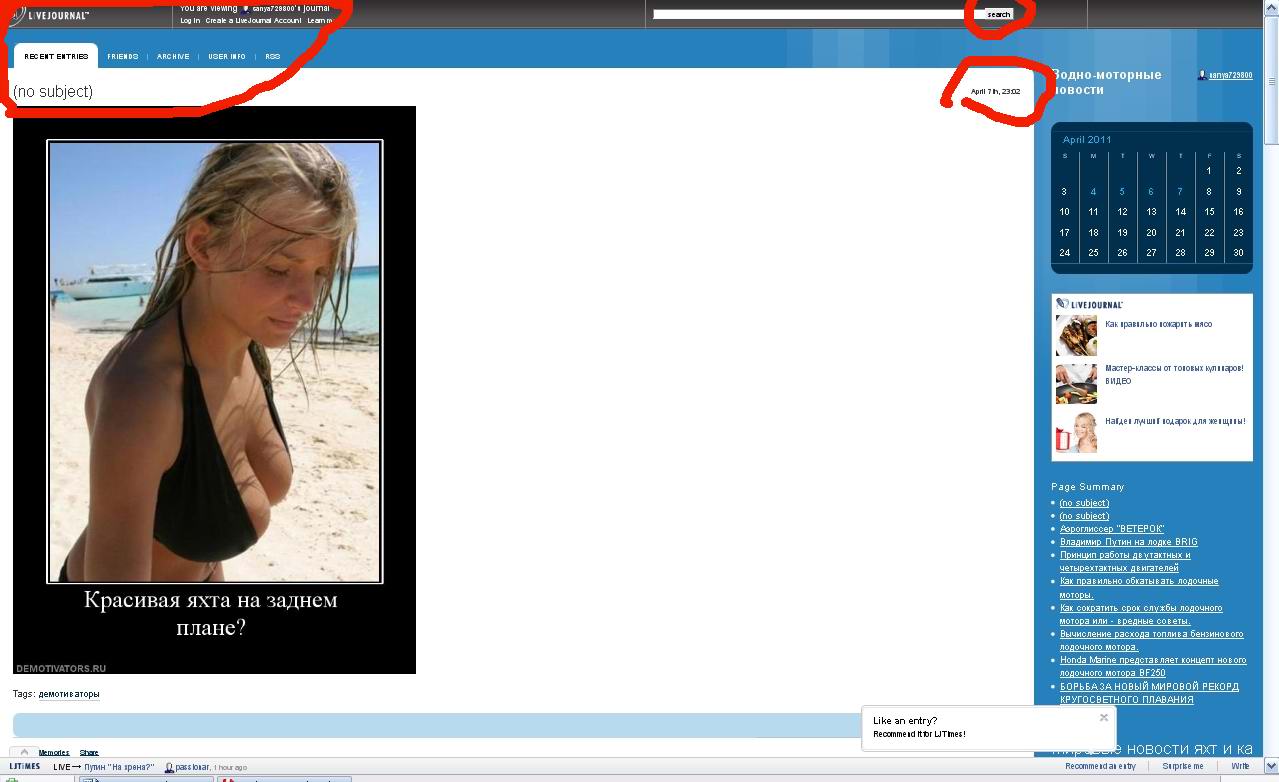Click the women's gift ad thumbnail

[x=1076, y=432]
